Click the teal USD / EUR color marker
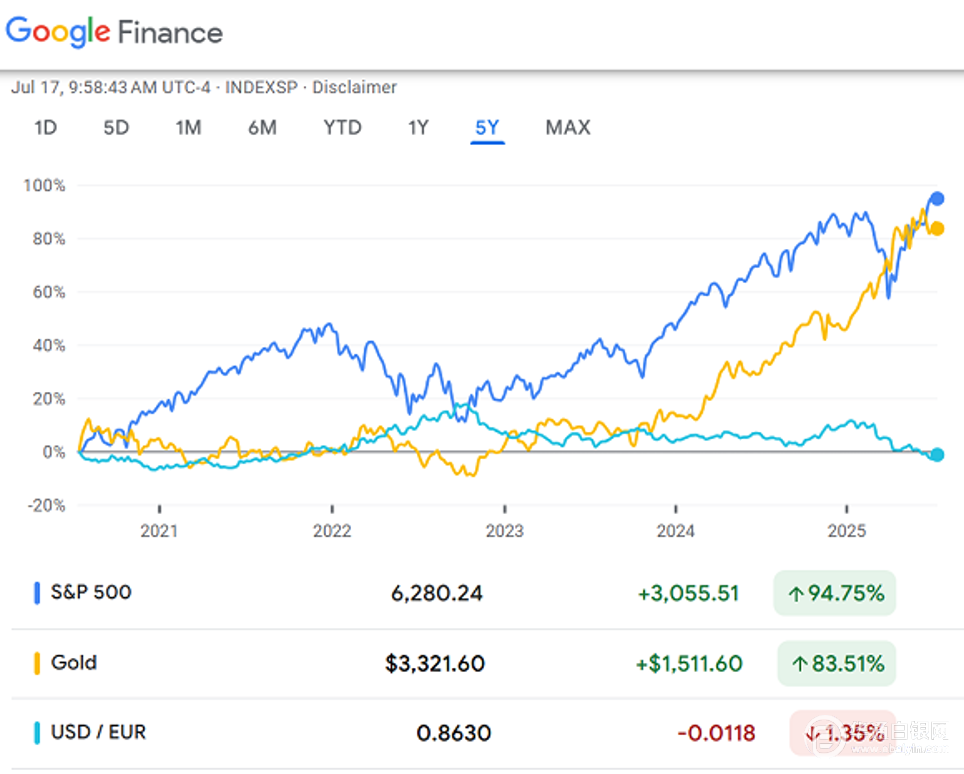 [x=37, y=733]
